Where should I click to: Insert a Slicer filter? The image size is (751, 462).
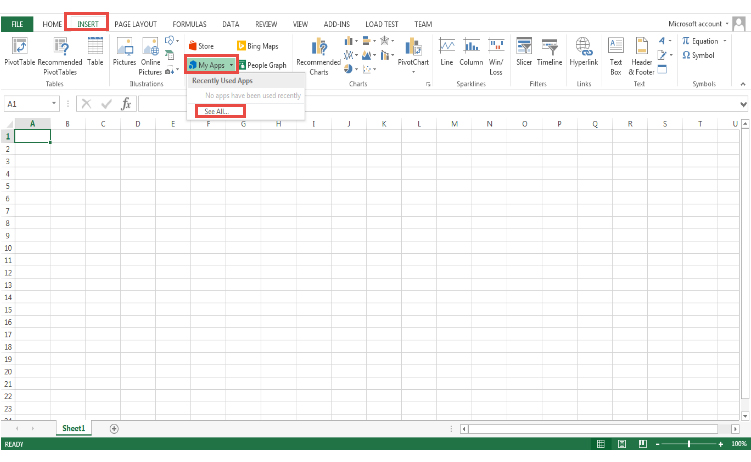tap(524, 51)
